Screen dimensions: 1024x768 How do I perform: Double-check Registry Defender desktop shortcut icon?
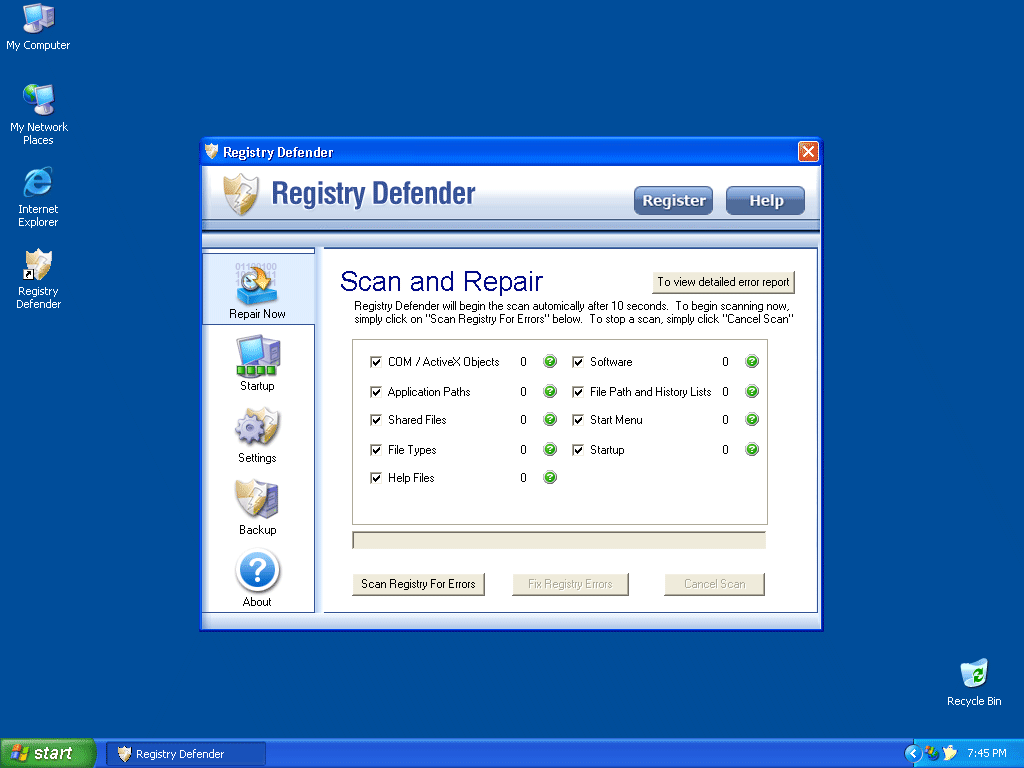[x=38, y=267]
